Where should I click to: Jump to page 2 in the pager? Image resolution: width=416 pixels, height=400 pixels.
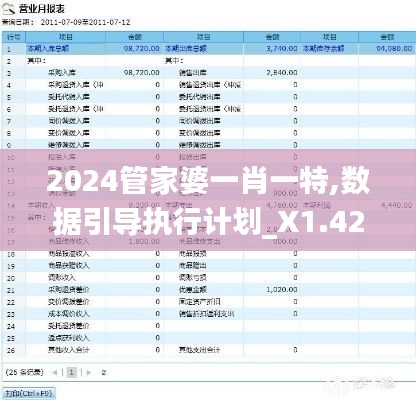point(104,372)
